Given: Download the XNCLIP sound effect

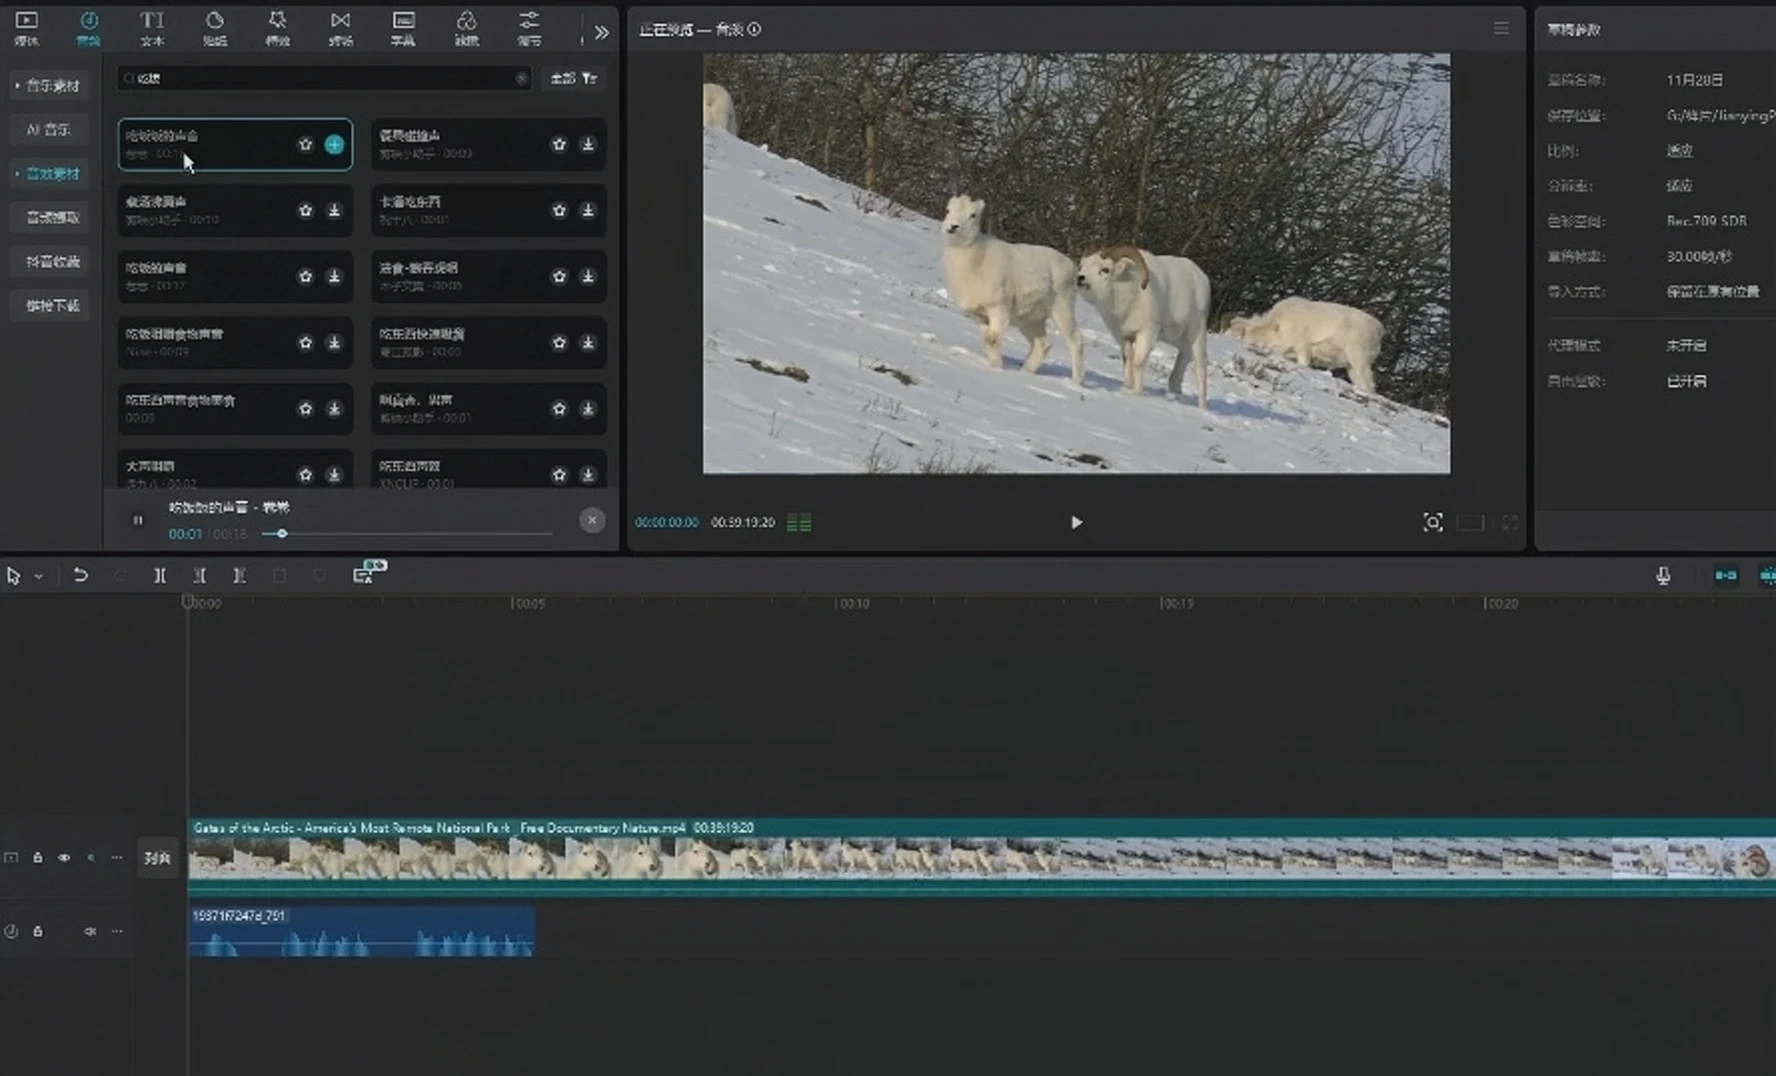Looking at the screenshot, I should click(588, 475).
